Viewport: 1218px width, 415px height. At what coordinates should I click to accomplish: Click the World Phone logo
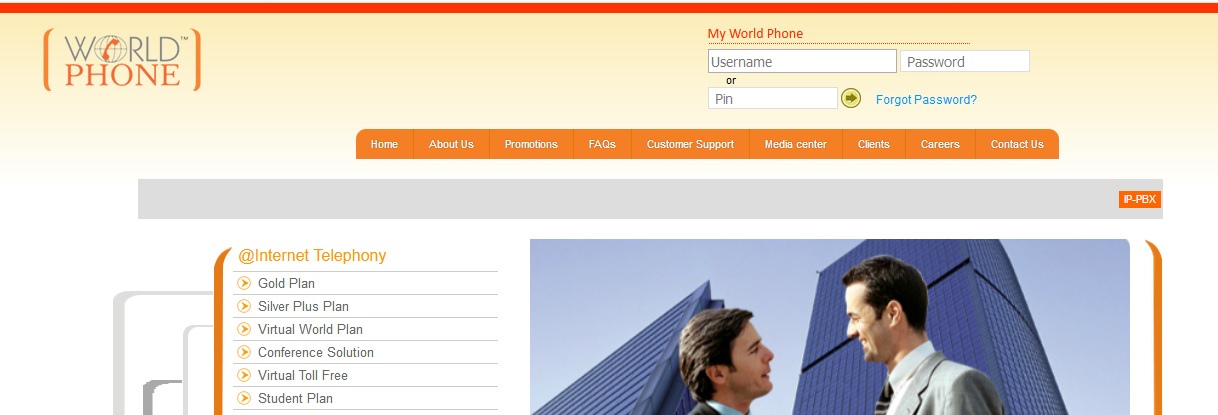pyautogui.click(x=122, y=60)
